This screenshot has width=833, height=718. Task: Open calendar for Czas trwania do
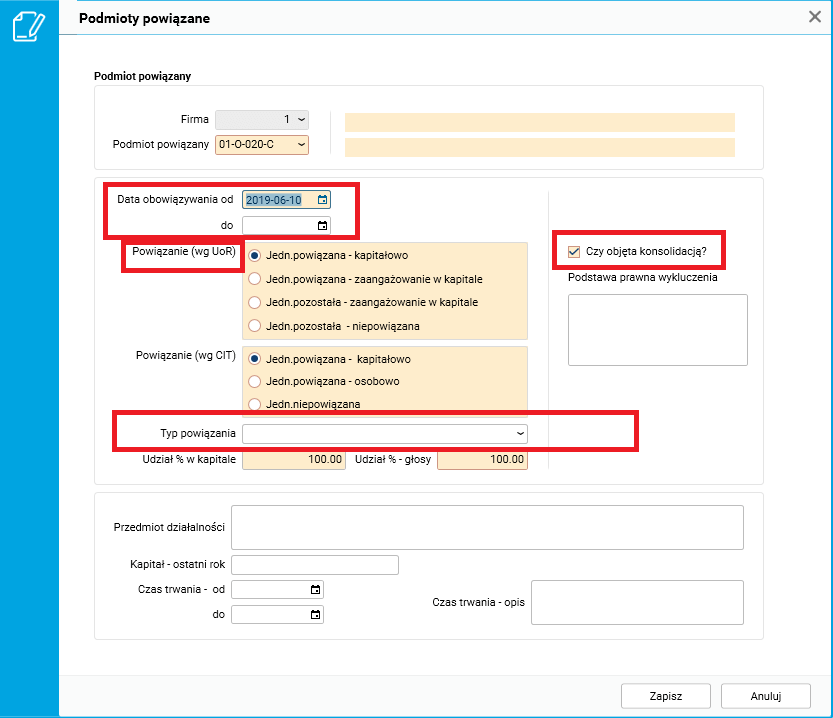pyautogui.click(x=316, y=615)
